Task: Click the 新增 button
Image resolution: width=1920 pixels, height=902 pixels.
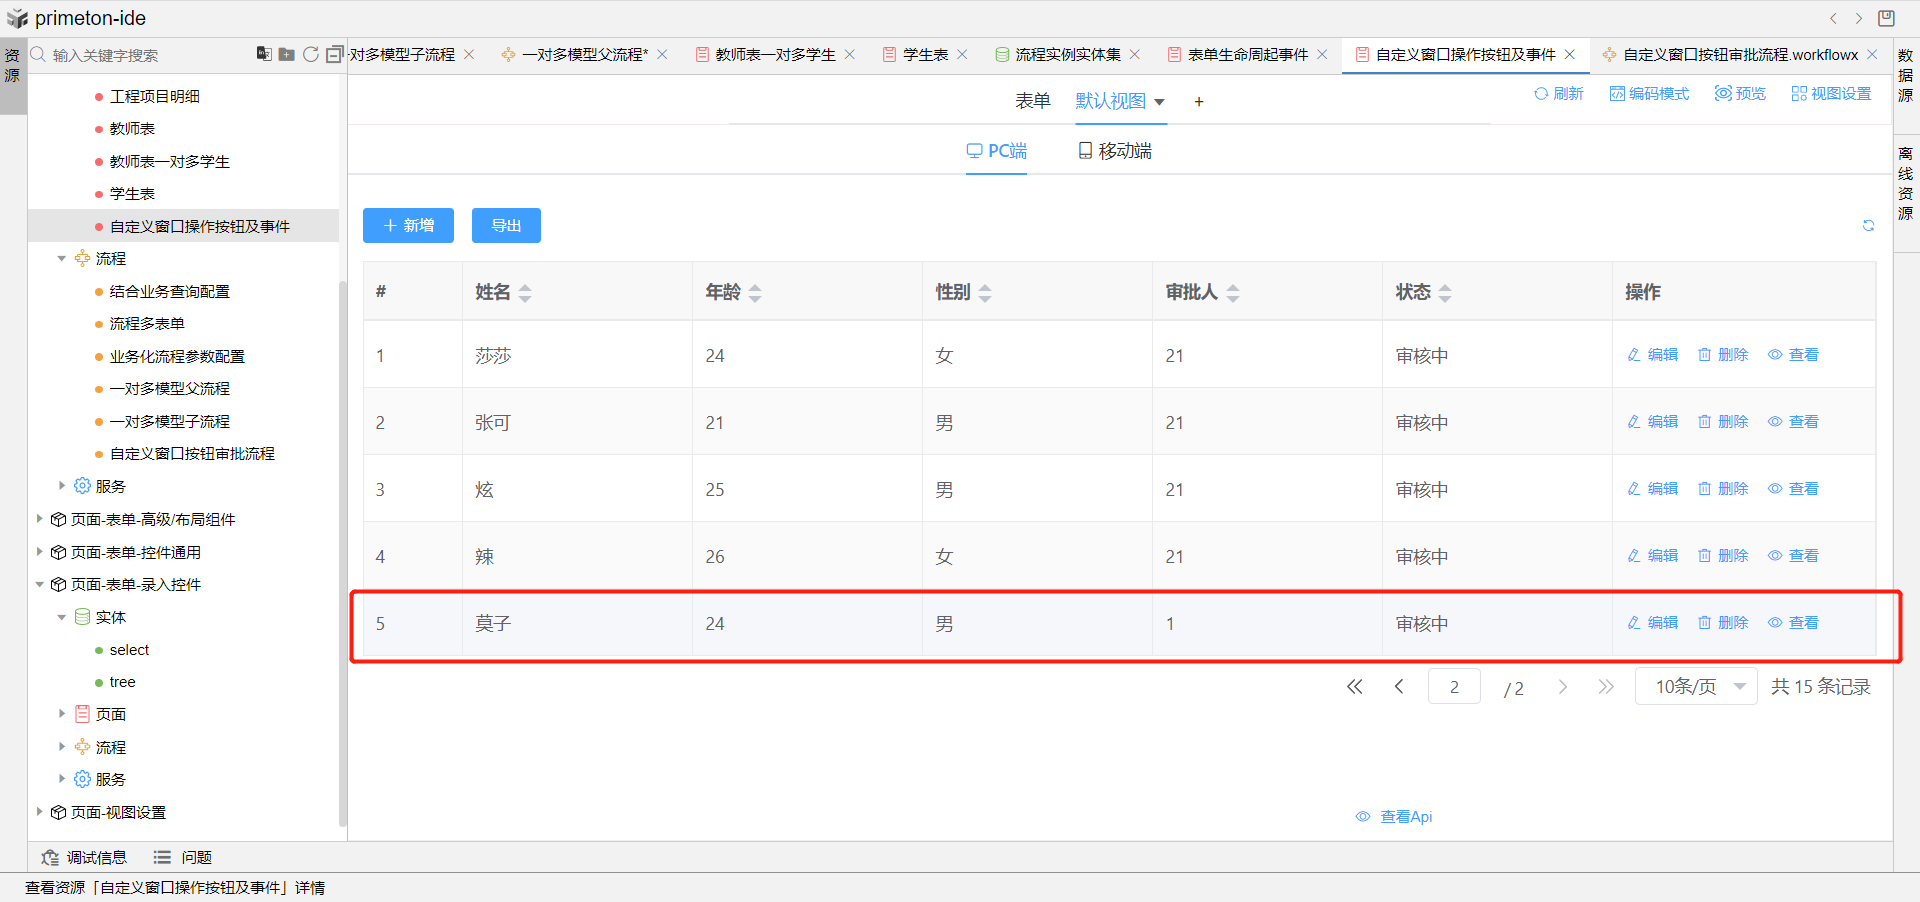Action: click(x=408, y=226)
